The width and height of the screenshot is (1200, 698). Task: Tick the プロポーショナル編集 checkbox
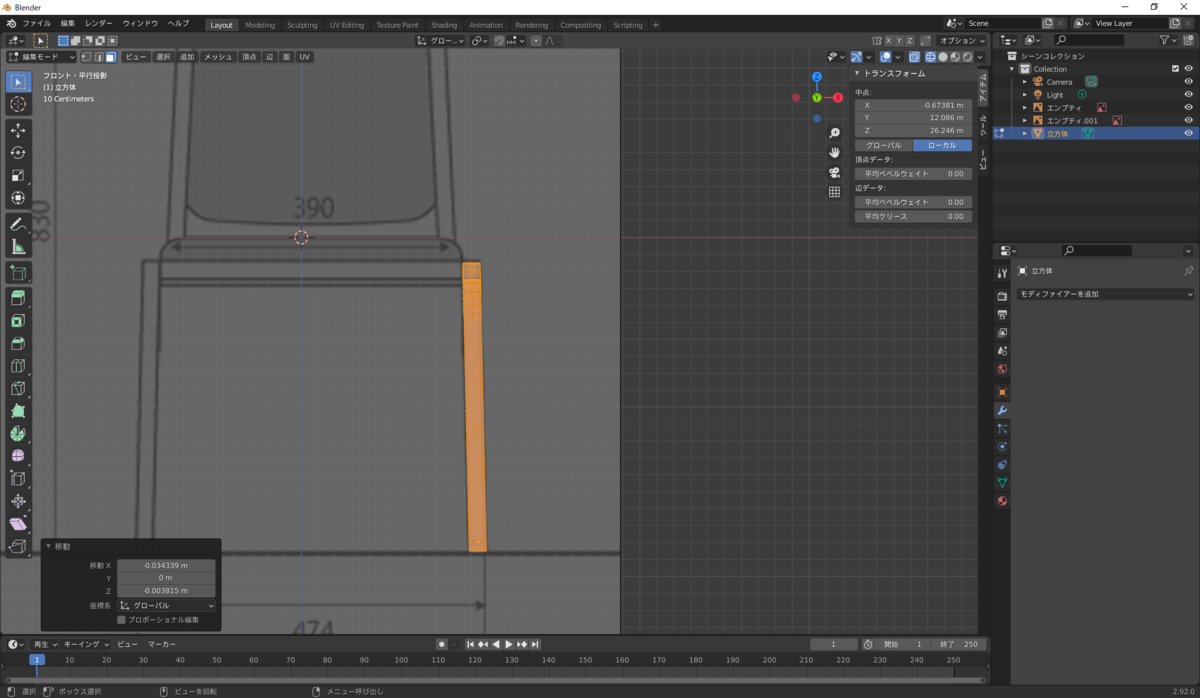coord(122,620)
